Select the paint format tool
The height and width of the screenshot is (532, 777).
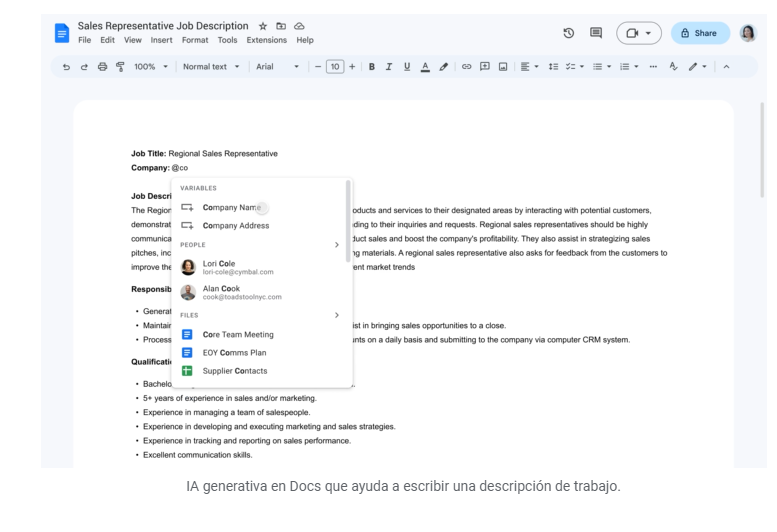tap(120, 67)
